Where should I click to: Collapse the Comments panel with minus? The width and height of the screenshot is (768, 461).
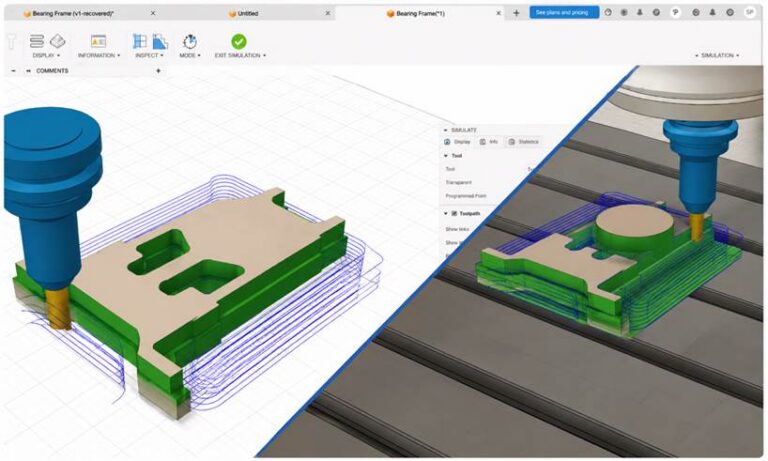pos(13,71)
